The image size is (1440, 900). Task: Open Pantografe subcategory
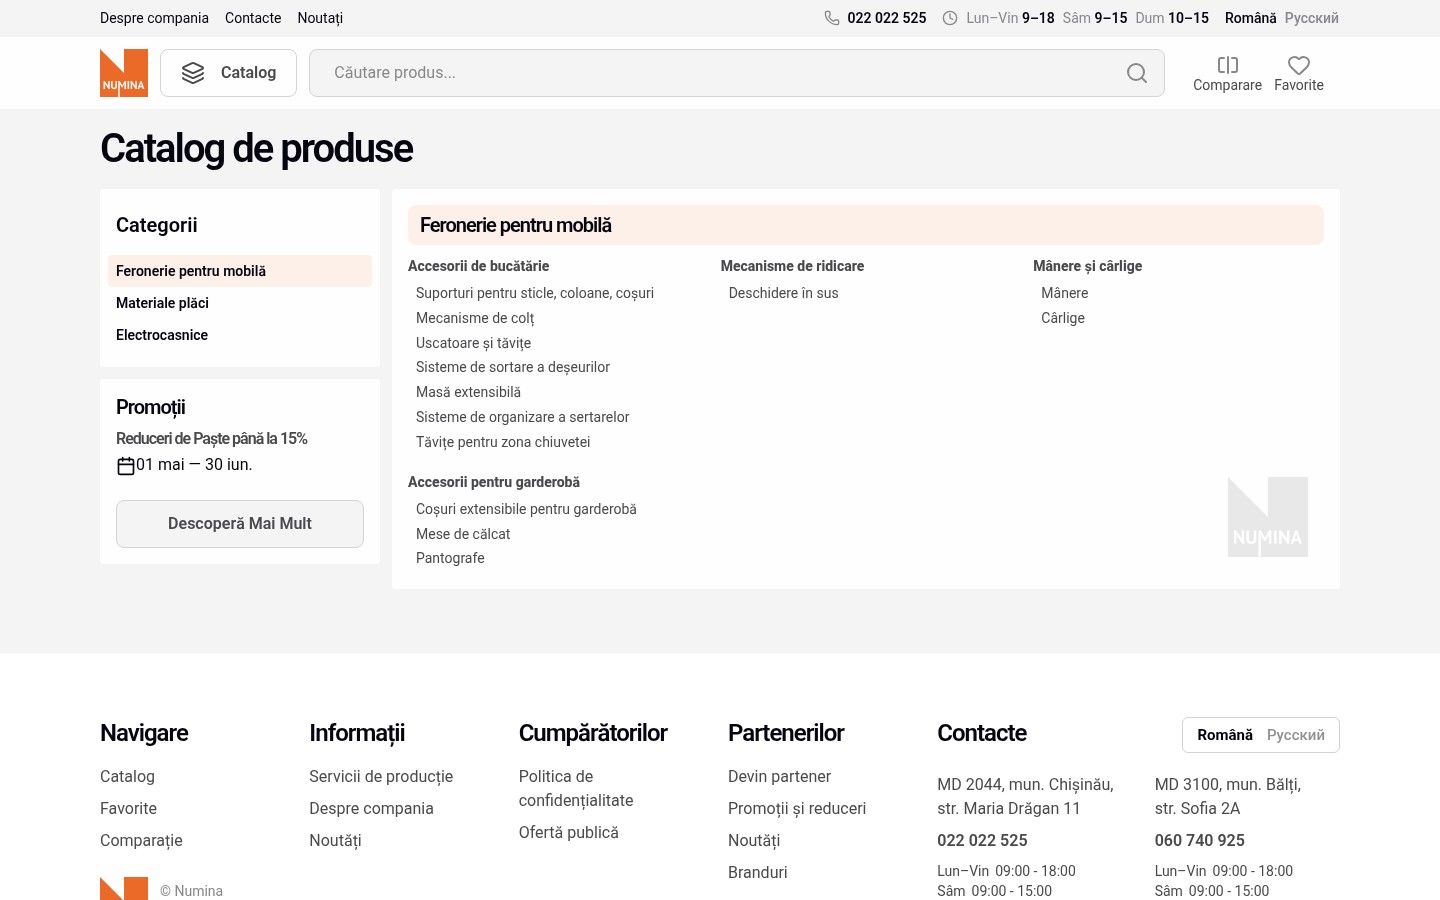click(x=450, y=558)
